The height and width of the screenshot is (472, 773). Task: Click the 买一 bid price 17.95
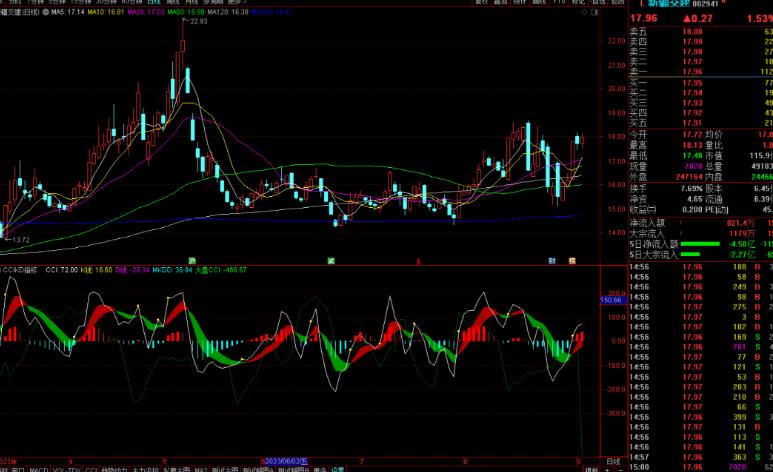pyautogui.click(x=692, y=83)
